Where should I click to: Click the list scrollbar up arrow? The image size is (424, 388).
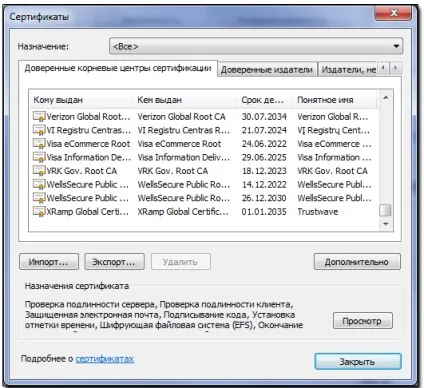pos(386,98)
